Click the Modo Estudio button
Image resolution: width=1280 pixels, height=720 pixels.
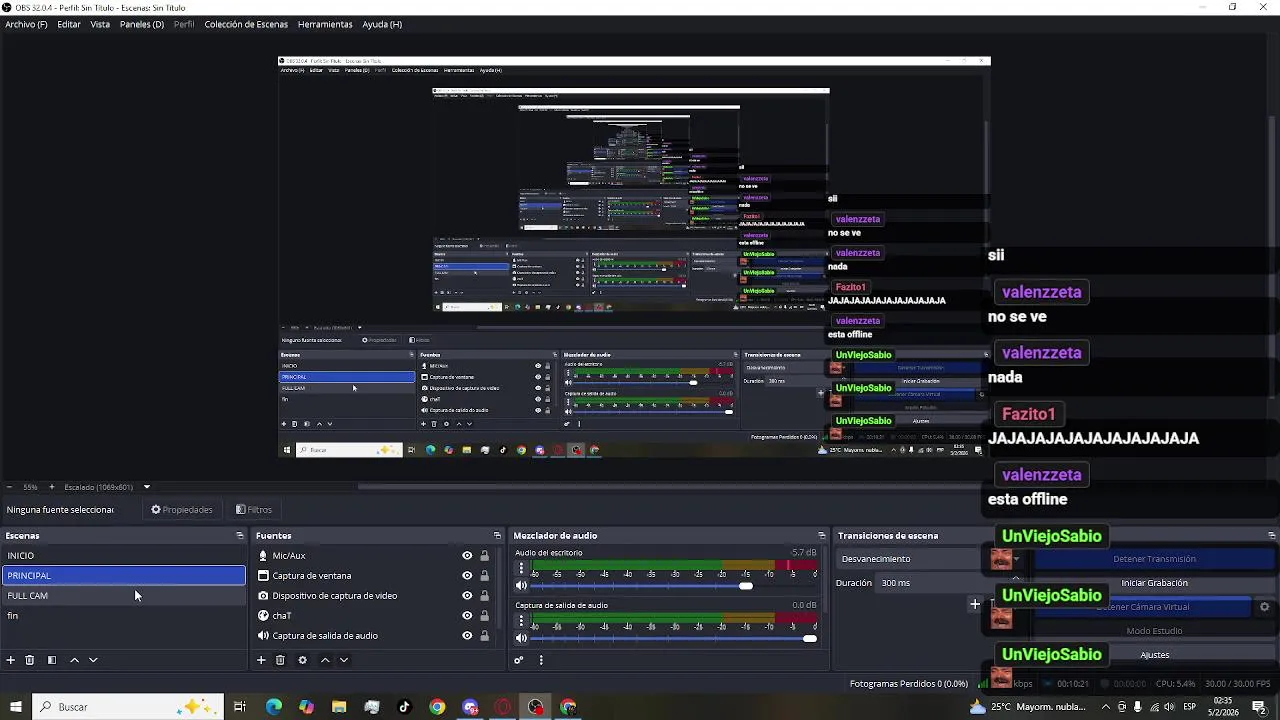click(x=1154, y=631)
